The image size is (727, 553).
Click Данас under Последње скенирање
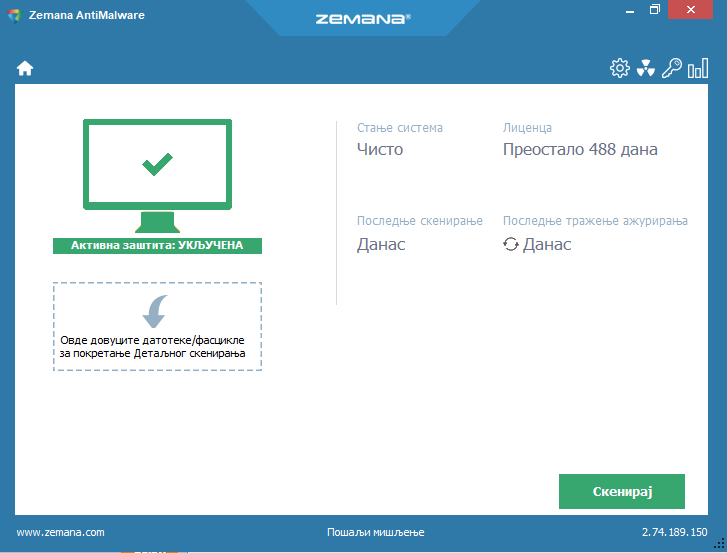point(381,244)
